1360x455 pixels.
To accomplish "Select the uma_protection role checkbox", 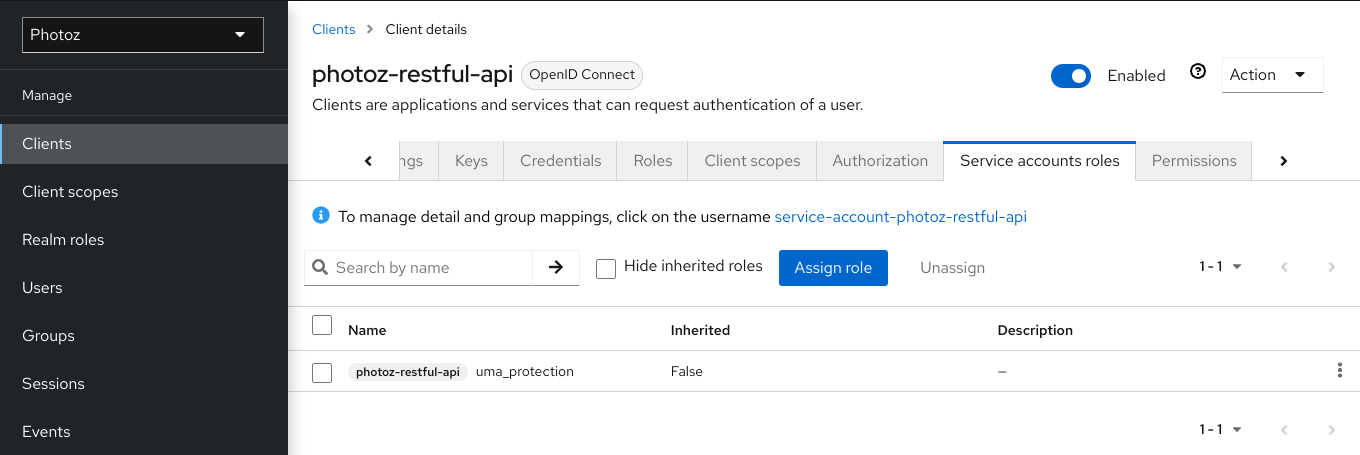I will 322,372.
